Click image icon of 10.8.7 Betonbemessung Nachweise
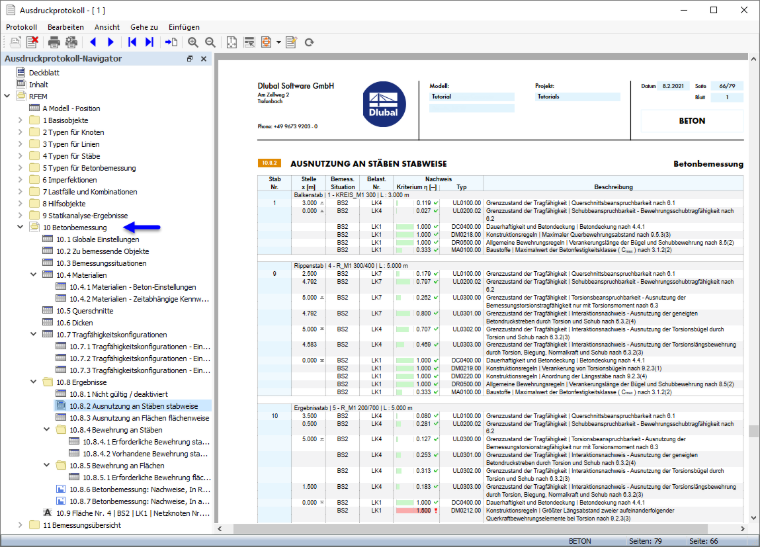 tap(61, 501)
